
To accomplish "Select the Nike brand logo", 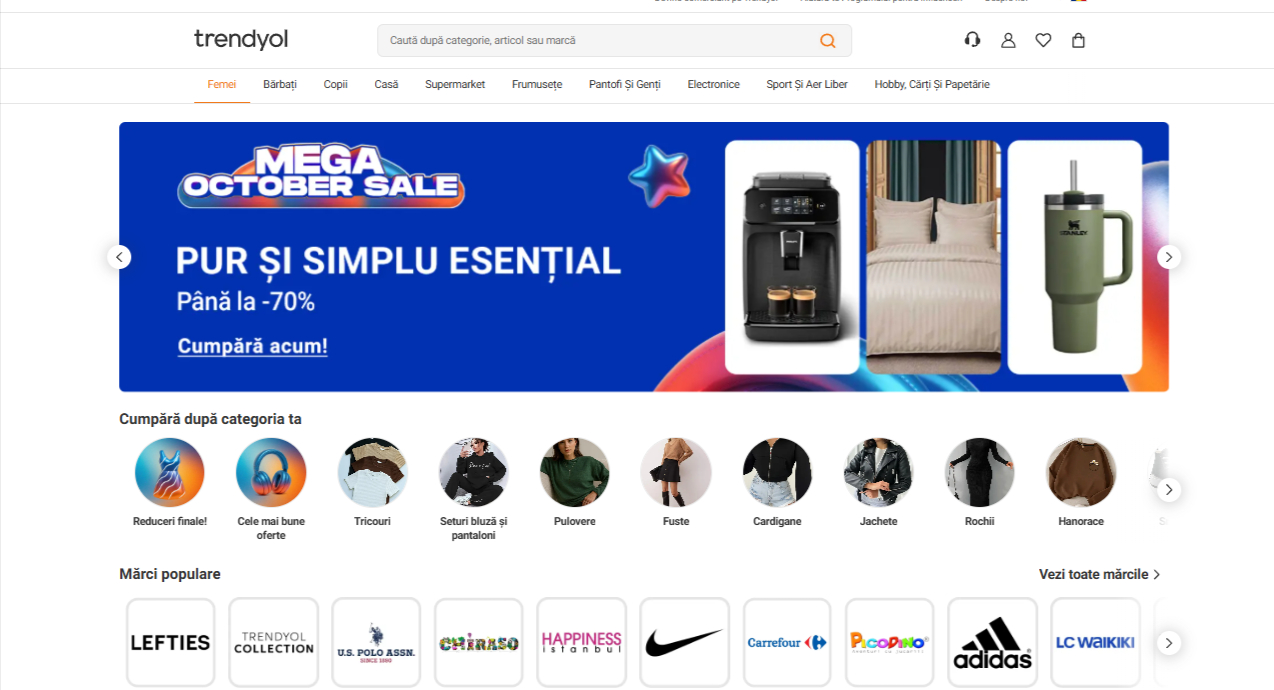I will (684, 642).
